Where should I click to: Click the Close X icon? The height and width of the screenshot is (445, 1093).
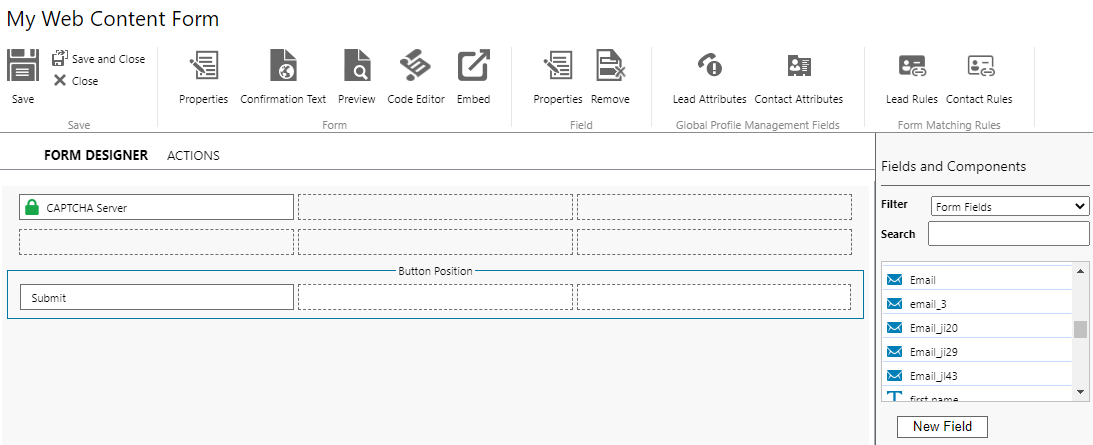point(60,80)
